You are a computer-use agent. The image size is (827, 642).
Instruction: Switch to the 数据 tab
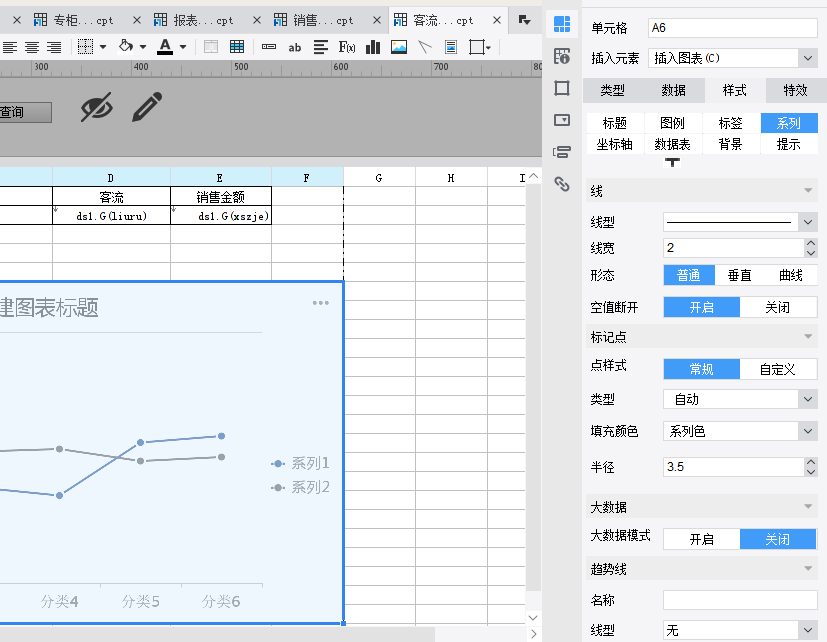pos(674,91)
